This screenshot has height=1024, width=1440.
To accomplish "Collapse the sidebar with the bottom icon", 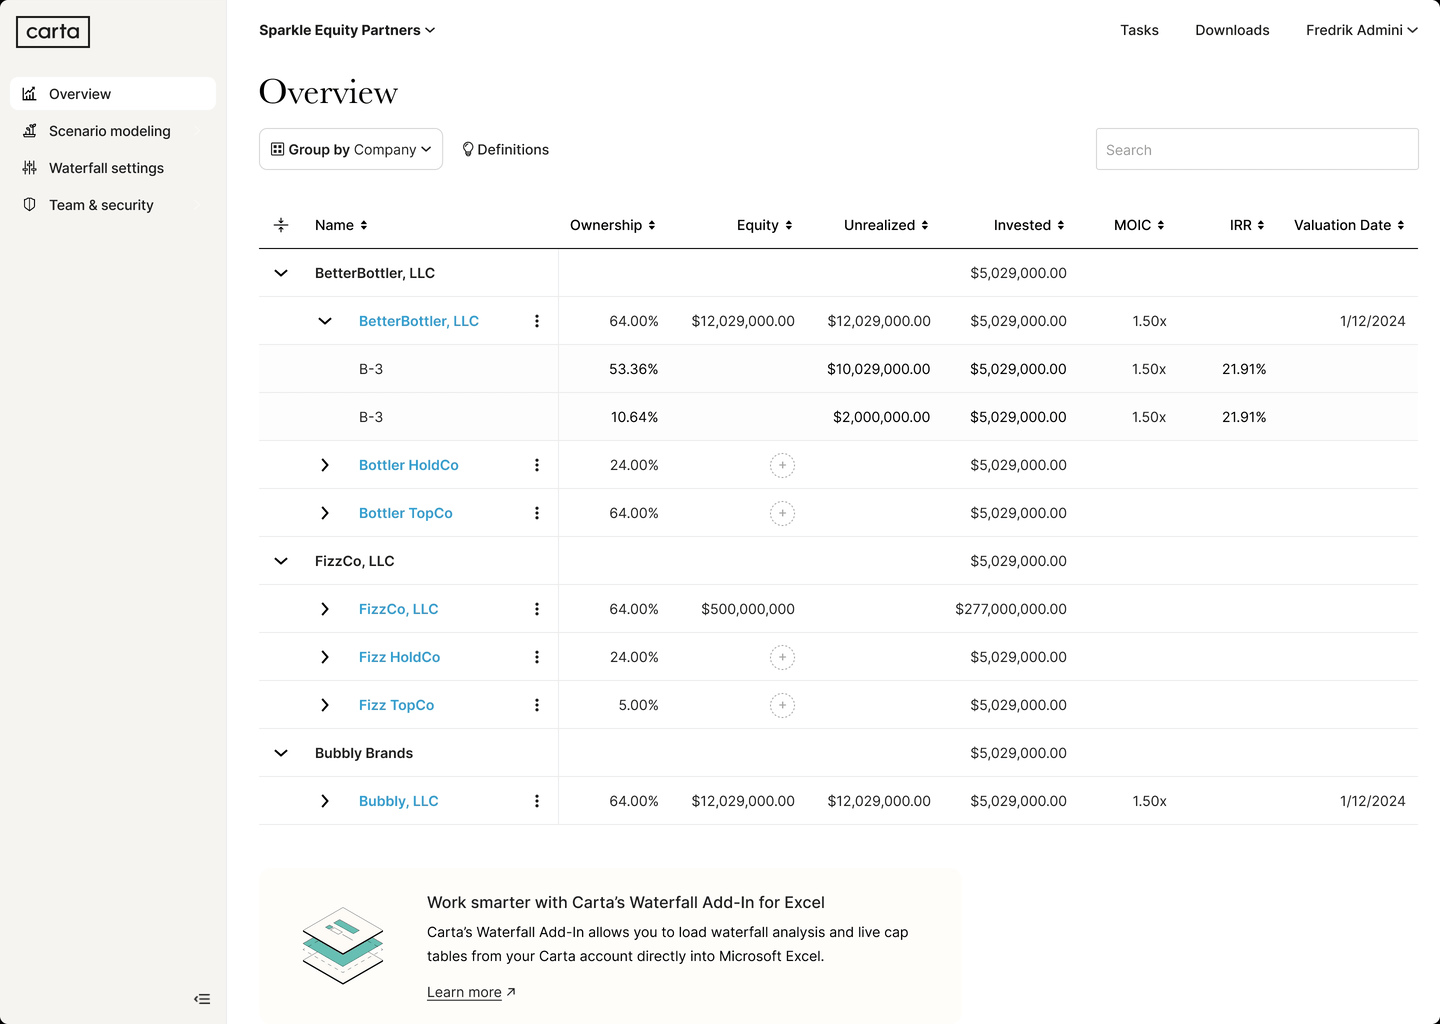I will (202, 999).
